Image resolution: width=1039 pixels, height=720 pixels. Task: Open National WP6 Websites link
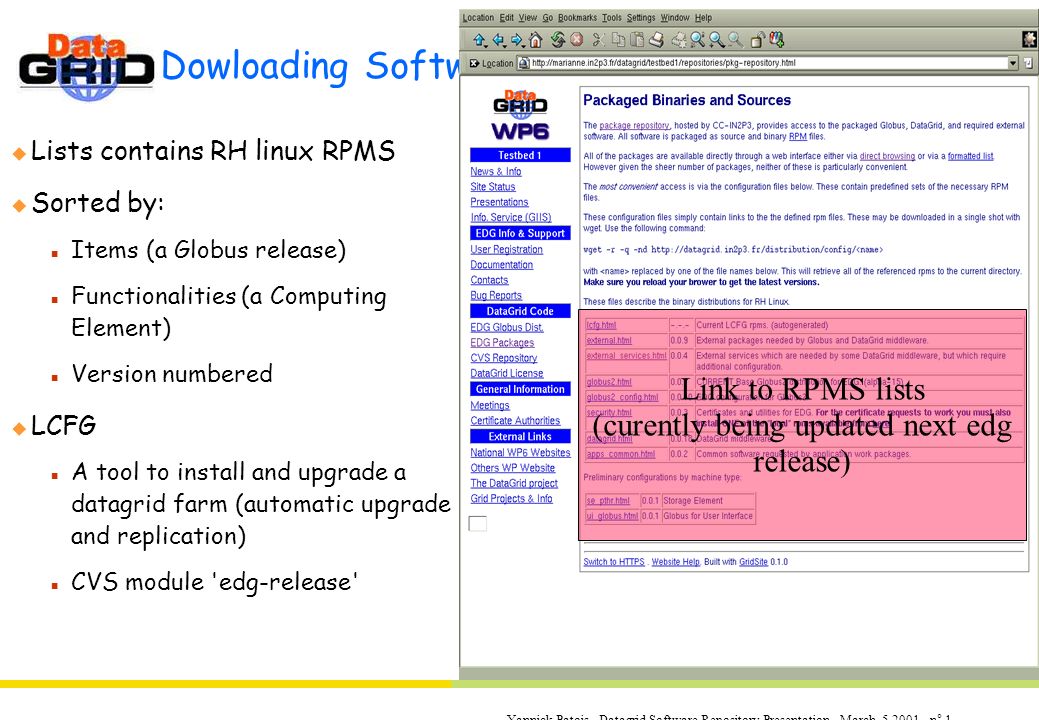[520, 452]
